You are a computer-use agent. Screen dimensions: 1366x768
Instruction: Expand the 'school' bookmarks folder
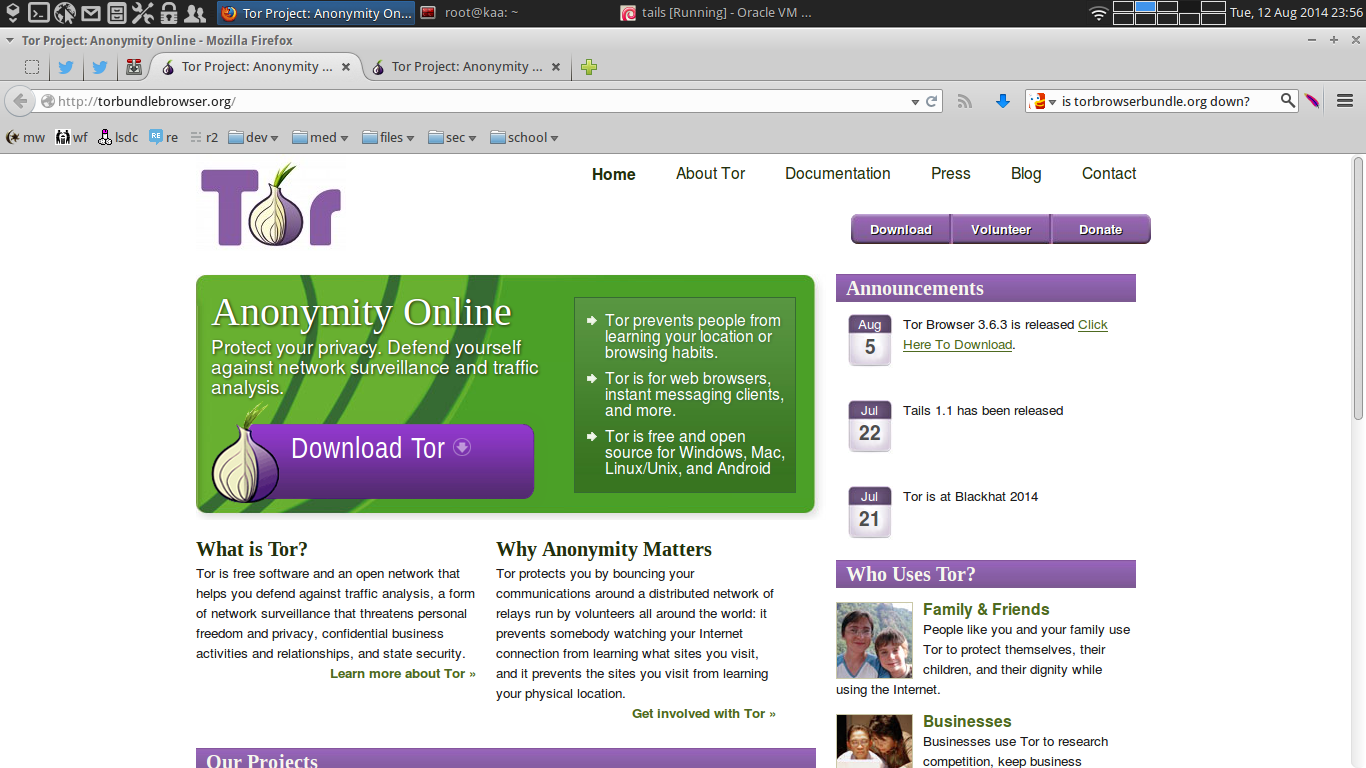tap(524, 138)
